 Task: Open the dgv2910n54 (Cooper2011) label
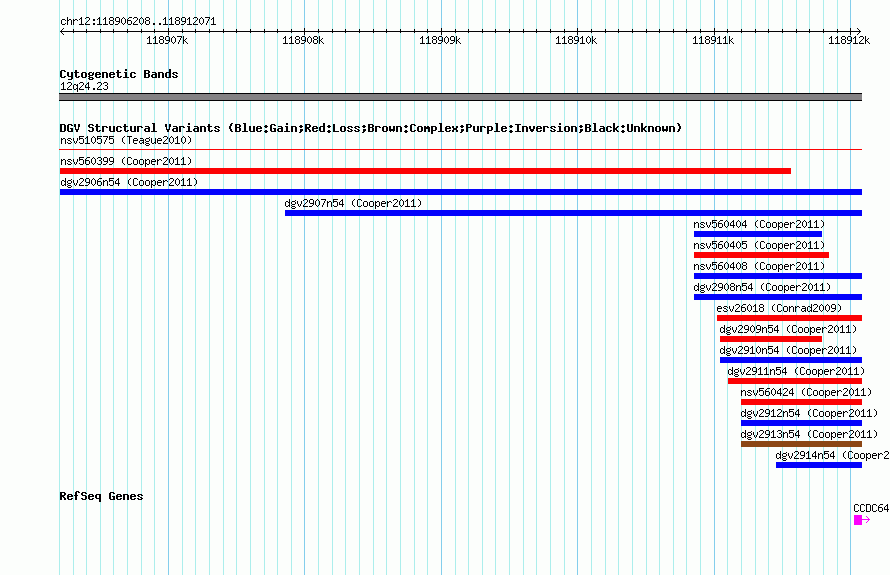click(x=788, y=350)
